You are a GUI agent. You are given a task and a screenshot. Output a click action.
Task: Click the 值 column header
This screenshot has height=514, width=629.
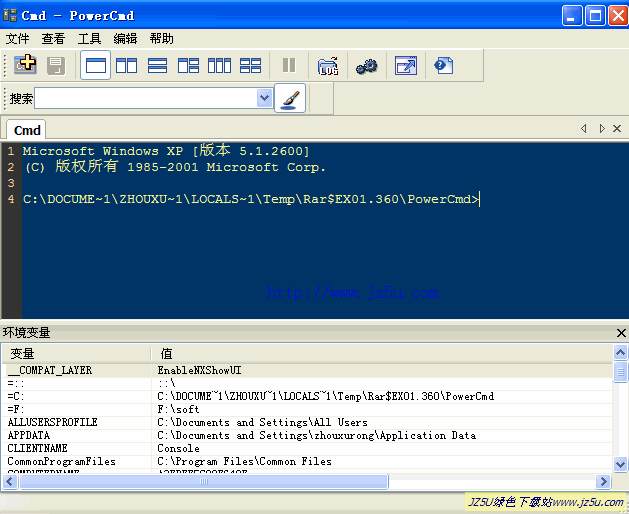(x=383, y=354)
